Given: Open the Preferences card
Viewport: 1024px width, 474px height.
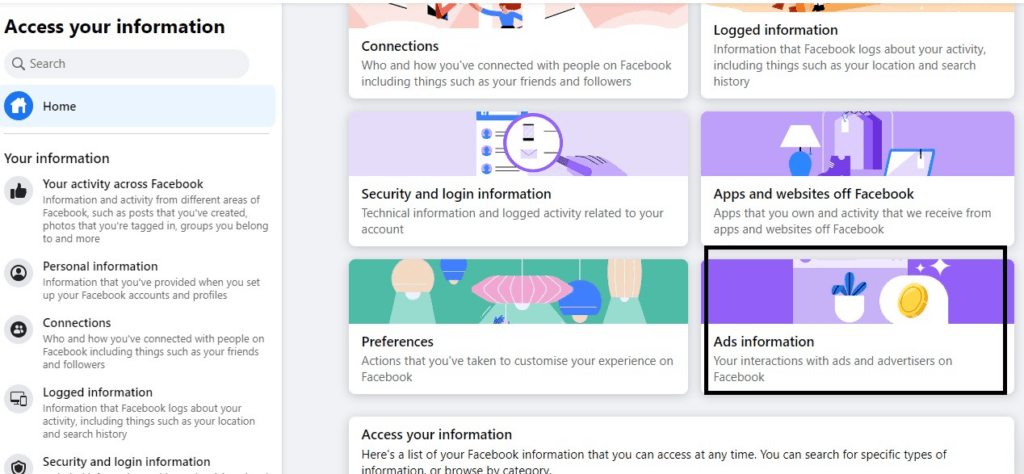Looking at the screenshot, I should click(518, 326).
